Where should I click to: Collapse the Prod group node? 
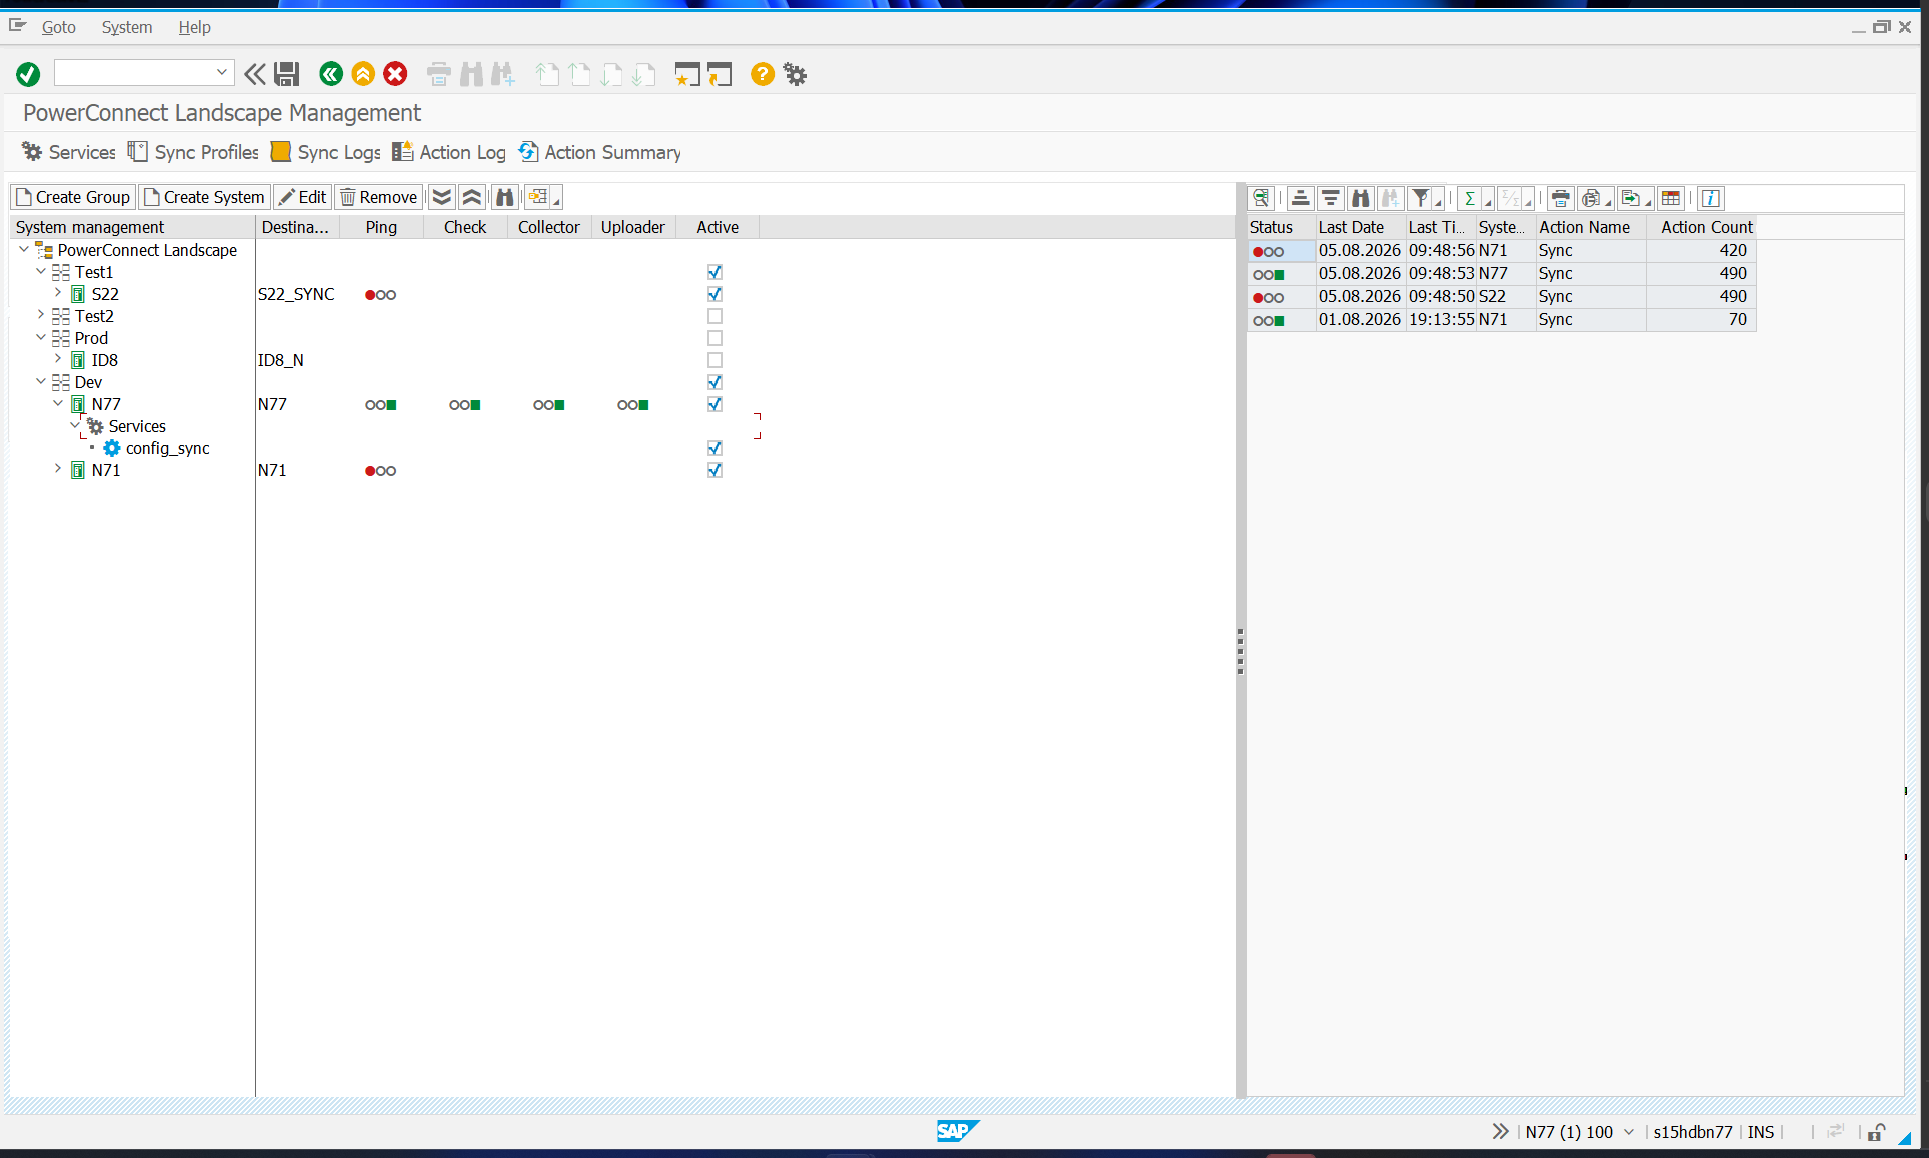(41, 337)
